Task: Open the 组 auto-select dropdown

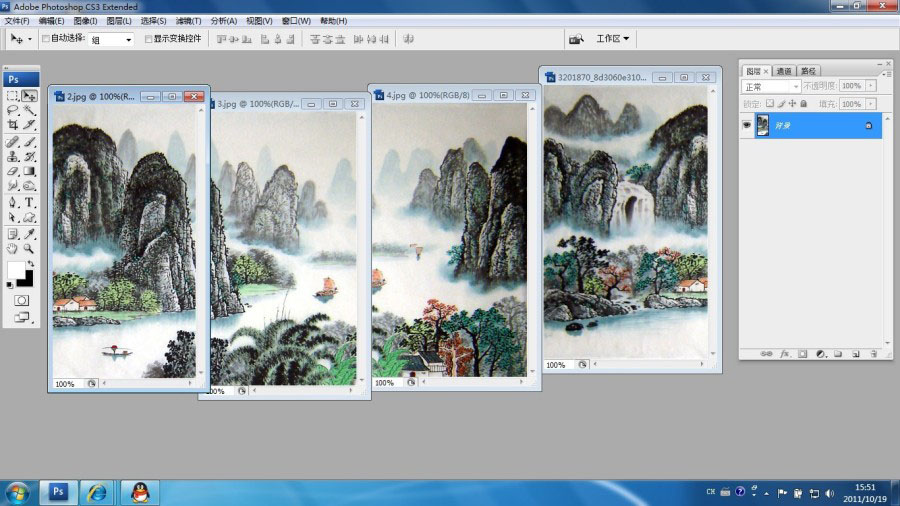Action: (x=111, y=40)
